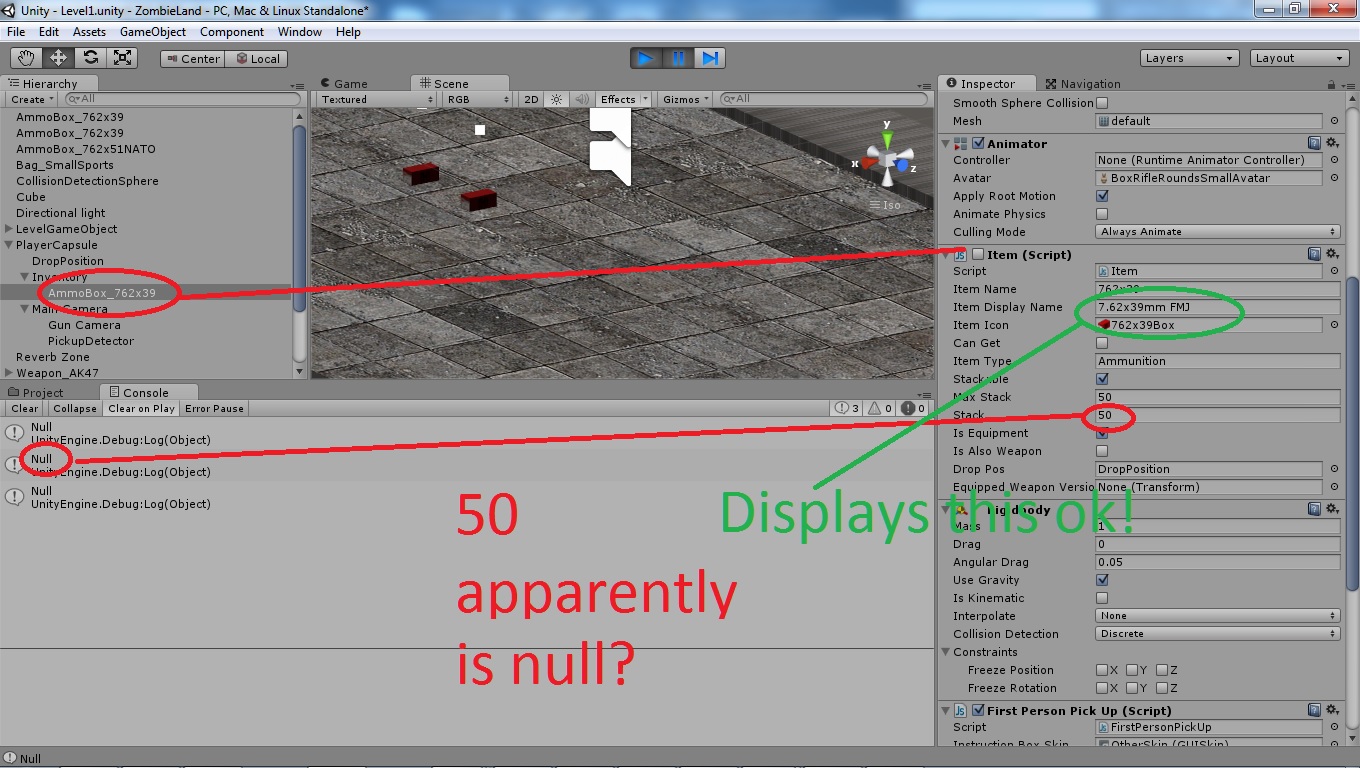
Task: Open the Layers dropdown
Action: pyautogui.click(x=1189, y=58)
